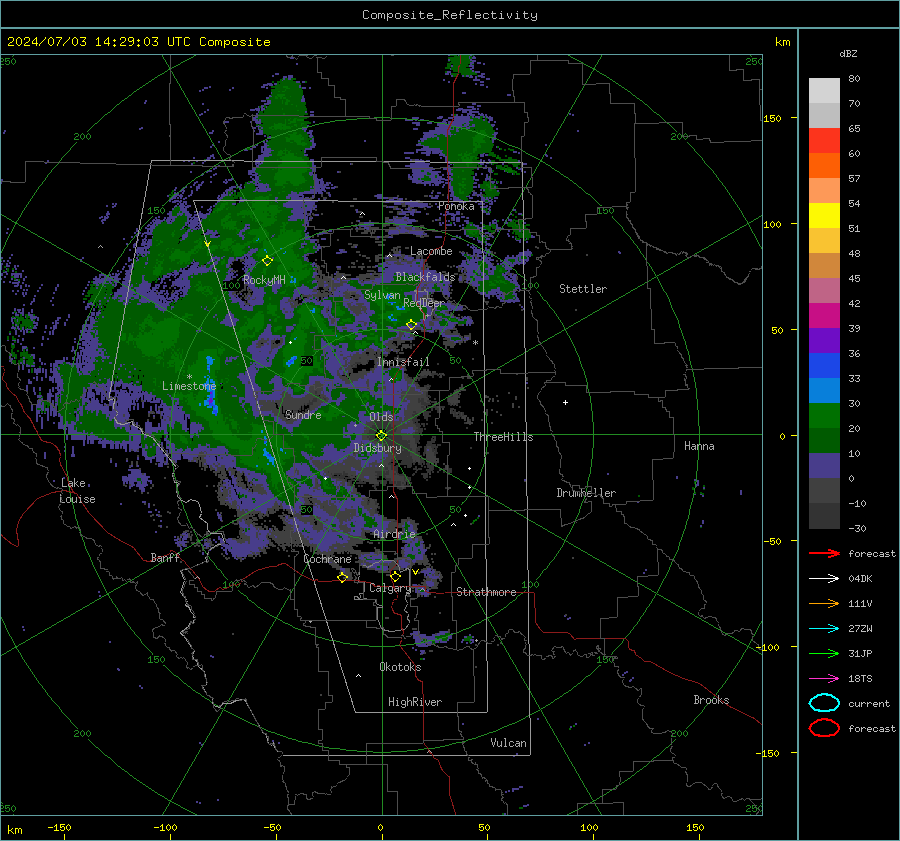900x841 pixels.
Task: Select the light grey 80-70 dBZ swatch
Action: (x=824, y=90)
